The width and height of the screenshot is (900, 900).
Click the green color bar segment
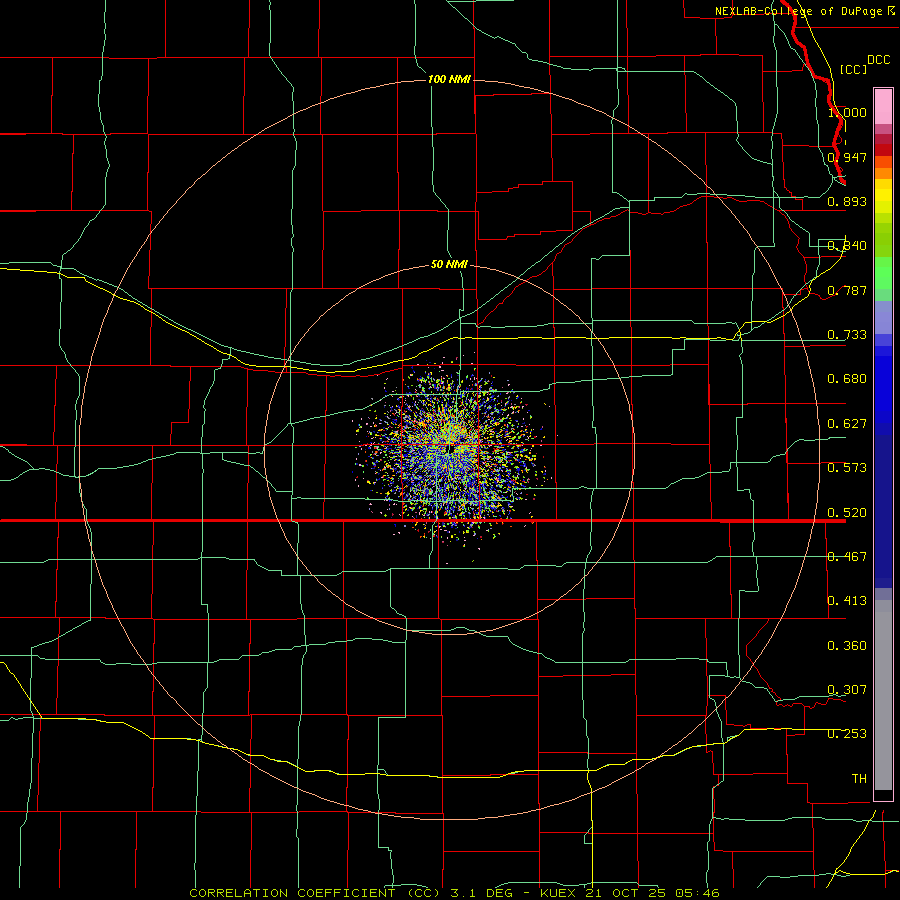(x=883, y=272)
